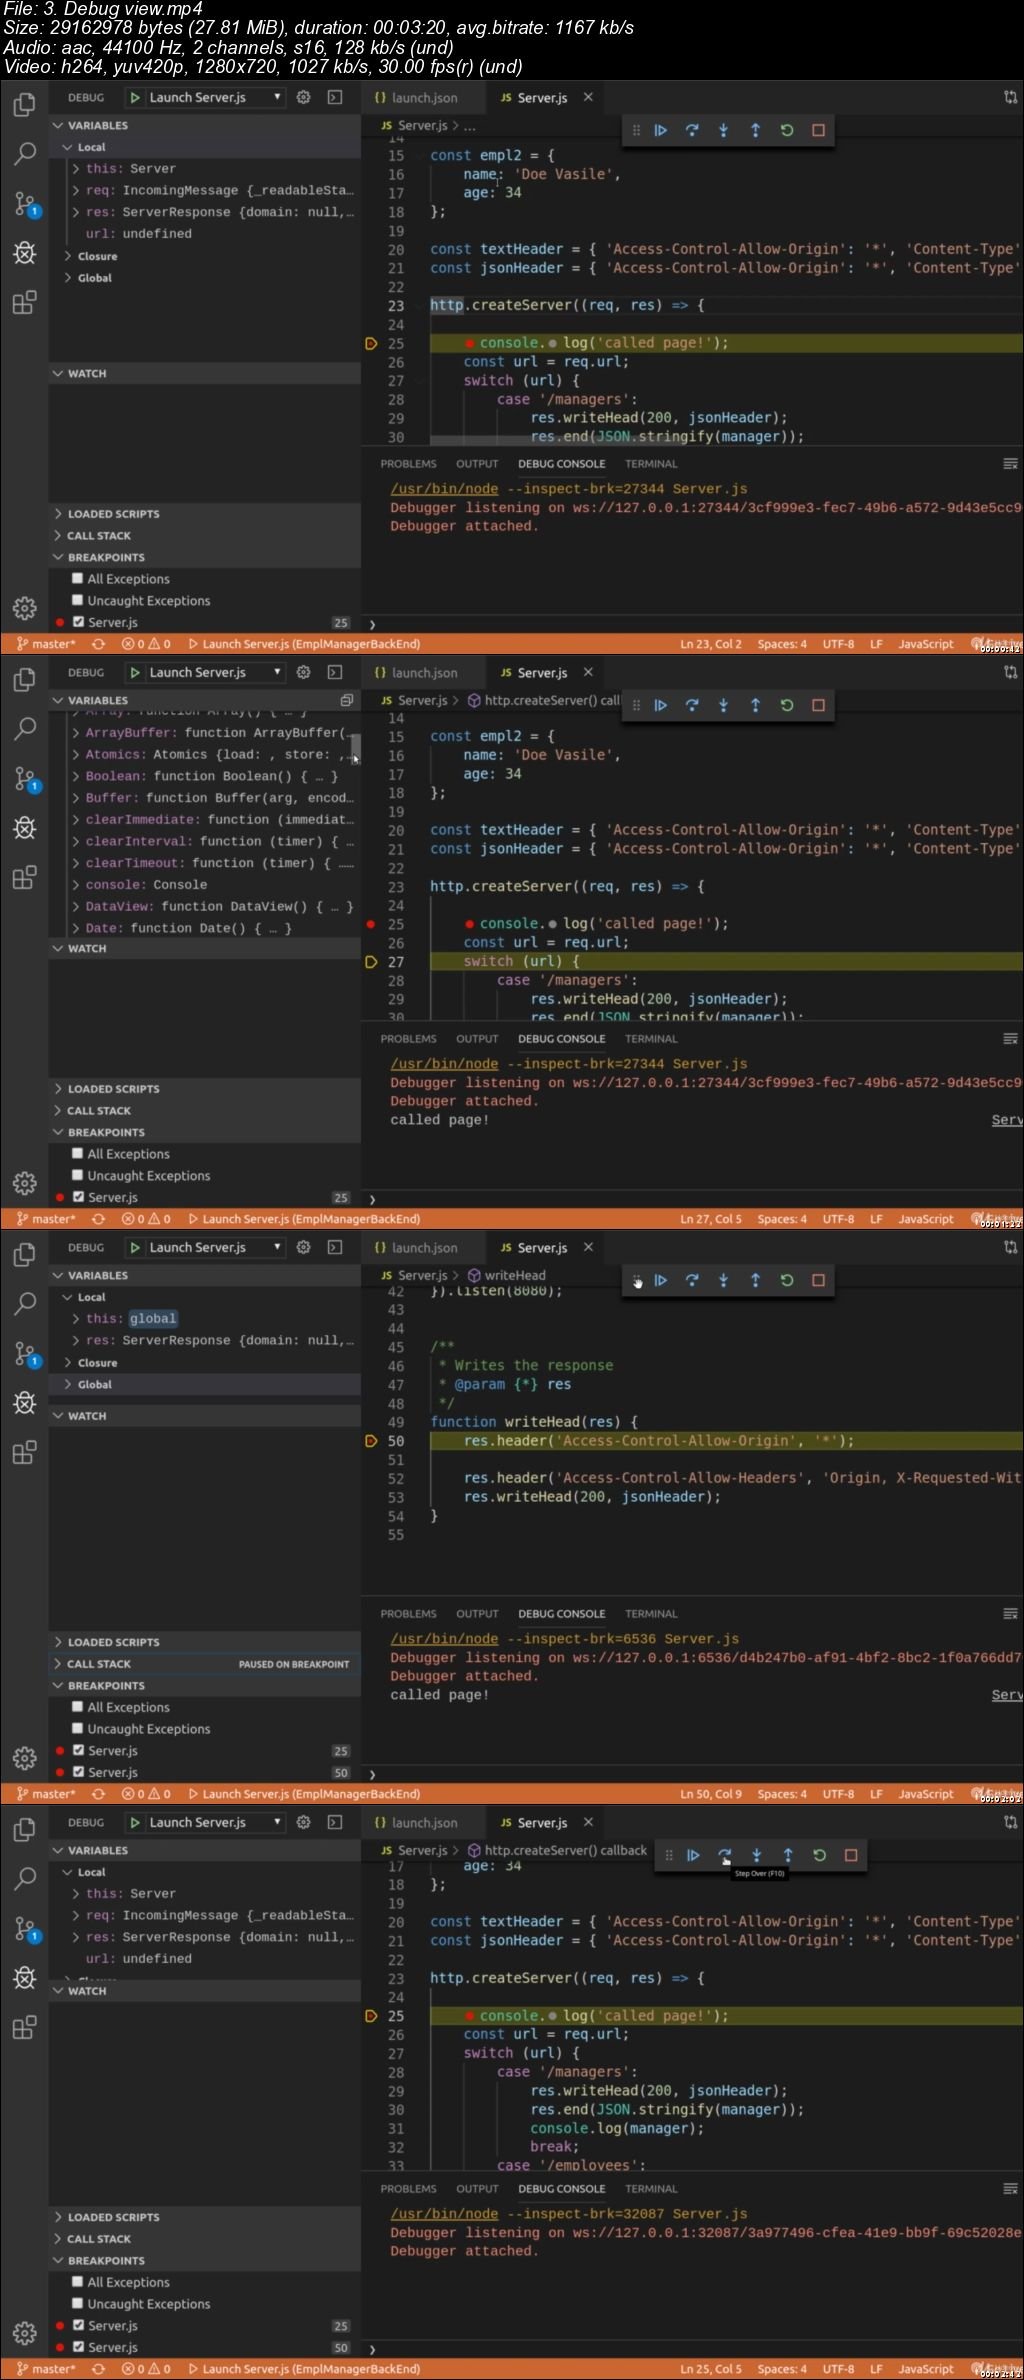Viewport: 1024px width, 2380px height.
Task: Click the variables list scrollbar beside the Atomics row
Action: click(x=355, y=748)
